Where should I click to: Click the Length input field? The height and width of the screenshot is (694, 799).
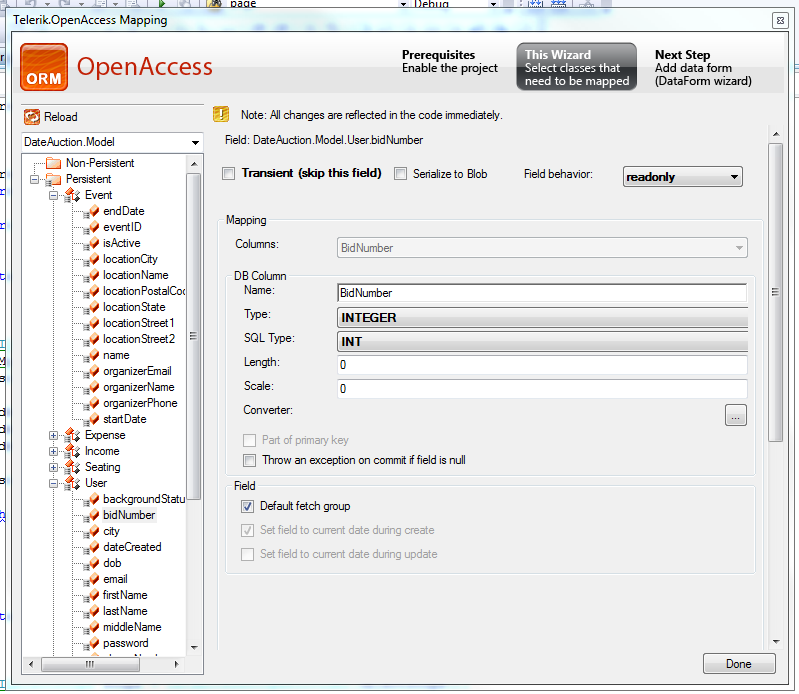542,365
